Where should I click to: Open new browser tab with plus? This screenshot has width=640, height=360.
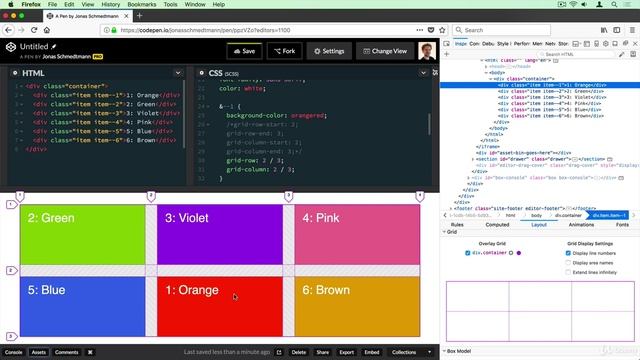[140, 16]
